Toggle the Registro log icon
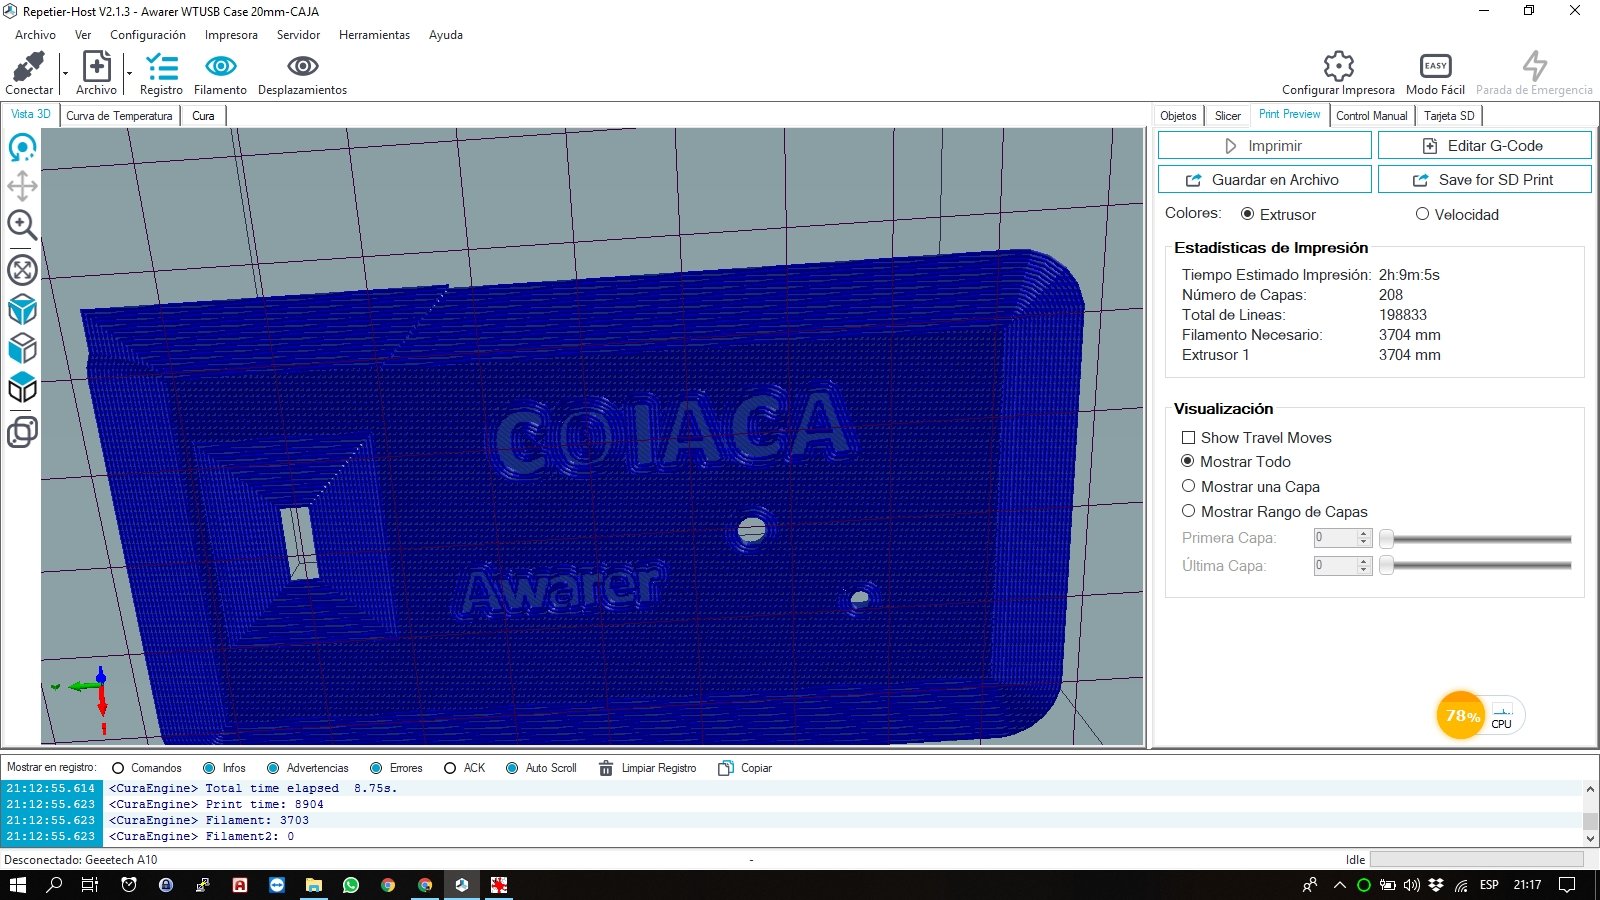Viewport: 1600px width, 900px height. pyautogui.click(x=161, y=67)
